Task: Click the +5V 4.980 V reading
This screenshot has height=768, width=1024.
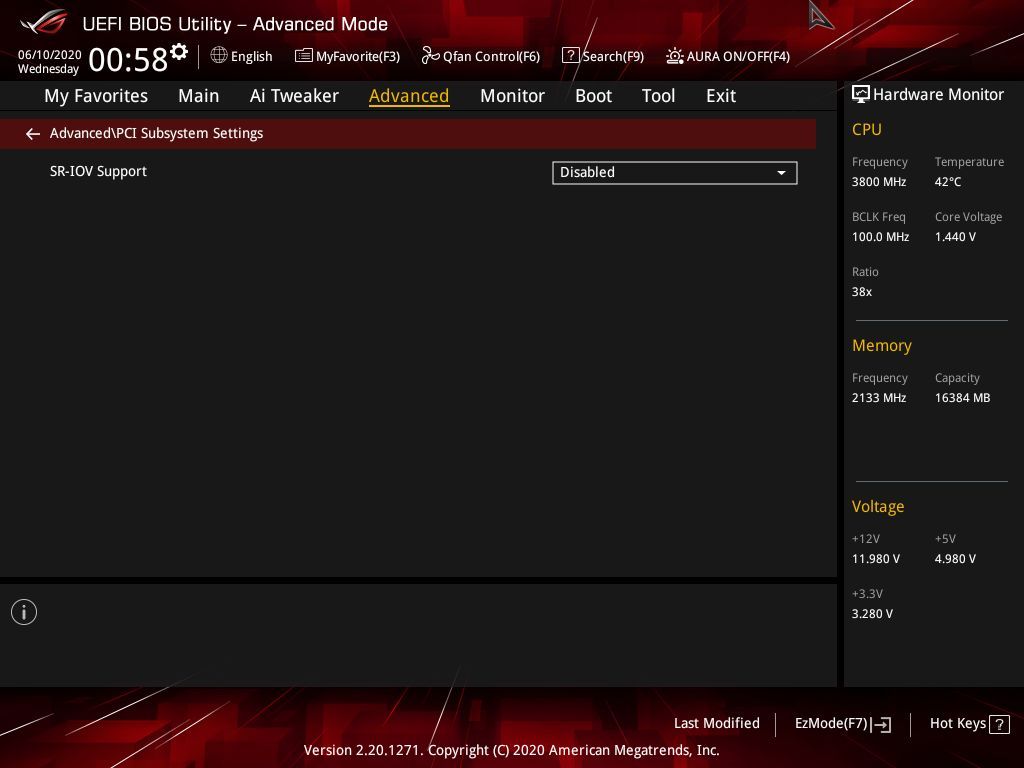Action: click(x=955, y=559)
